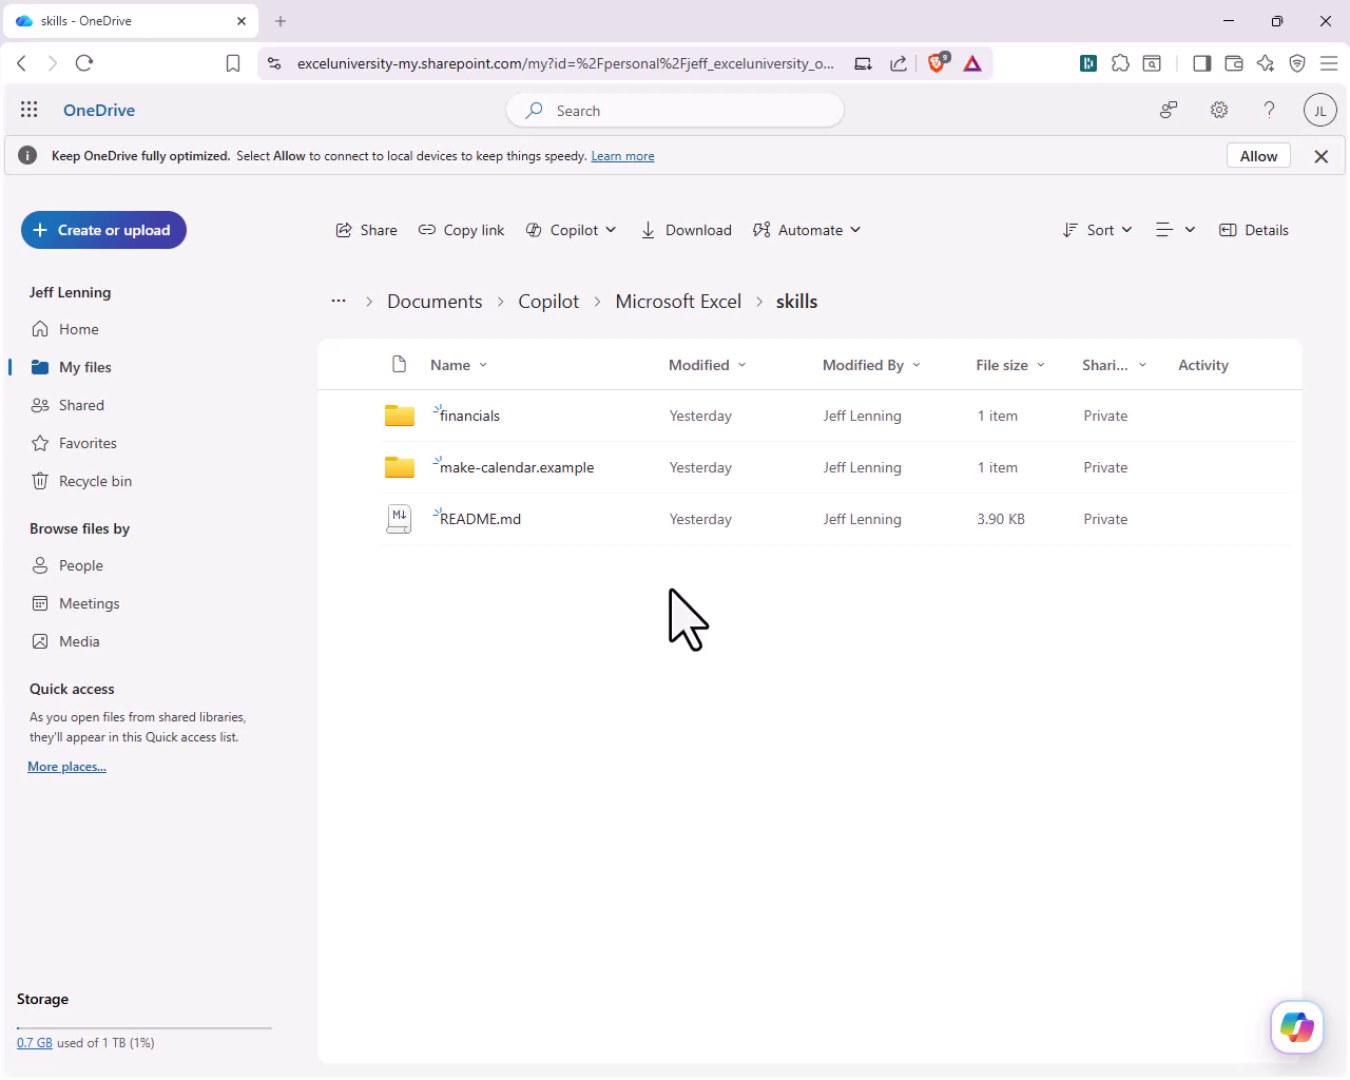Click the info icon in the banner

click(x=28, y=156)
